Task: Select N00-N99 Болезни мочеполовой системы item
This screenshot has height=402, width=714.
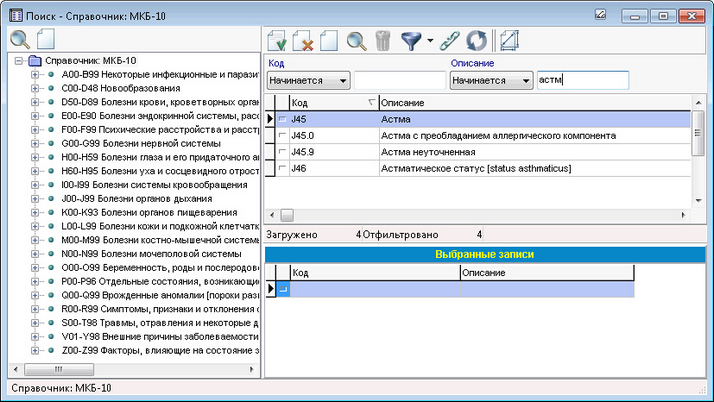Action: tap(151, 254)
